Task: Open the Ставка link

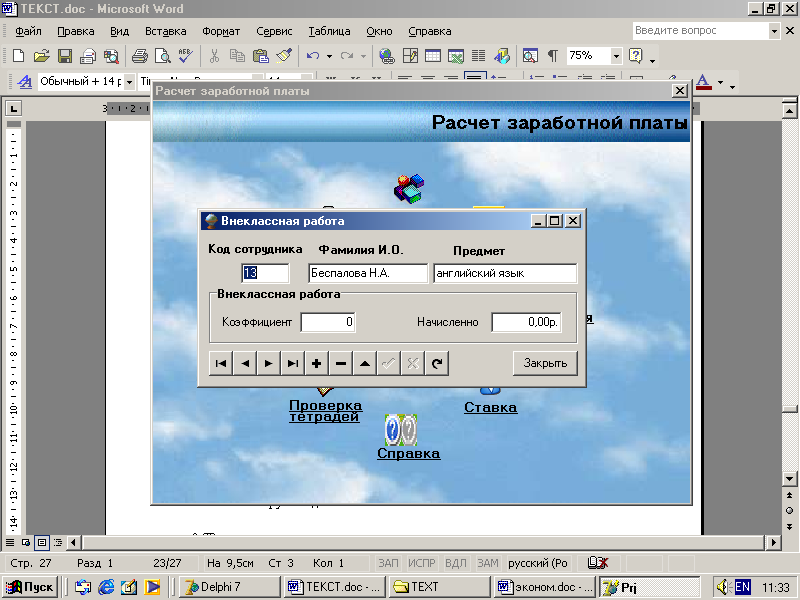Action: 490,407
